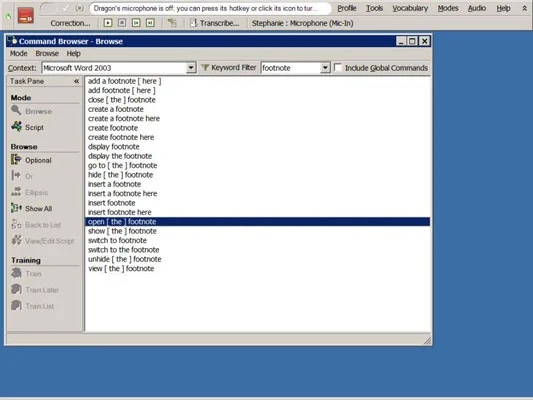
Task: Select the "insert footnote here" command
Action: click(120, 212)
